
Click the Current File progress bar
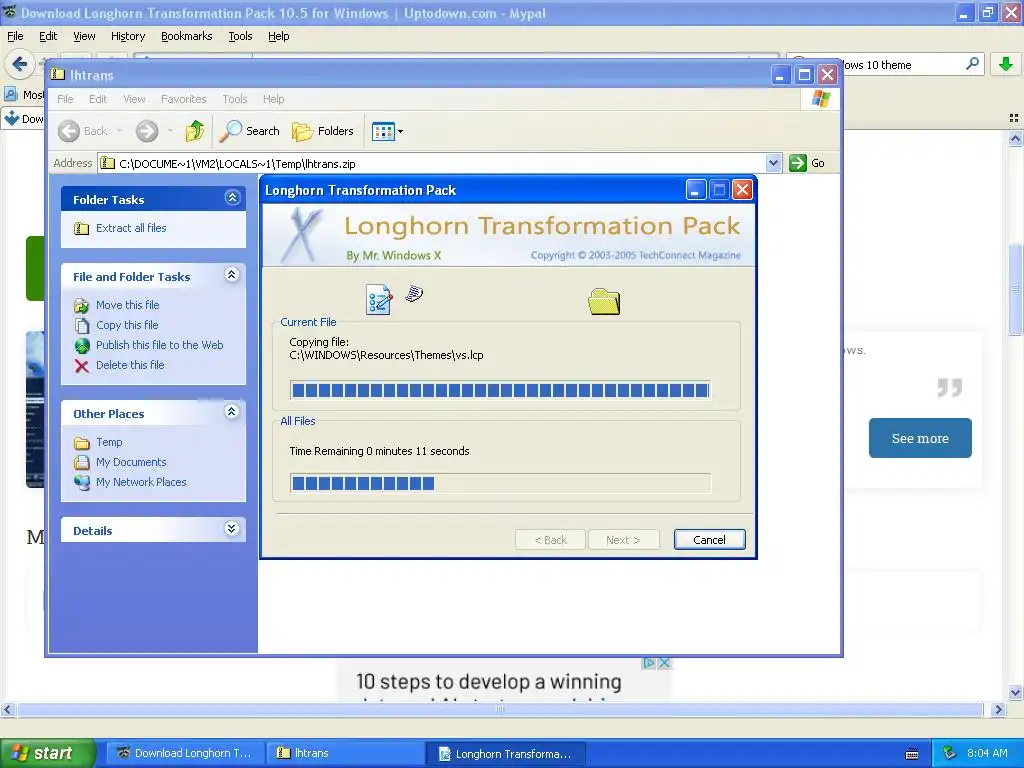point(500,391)
